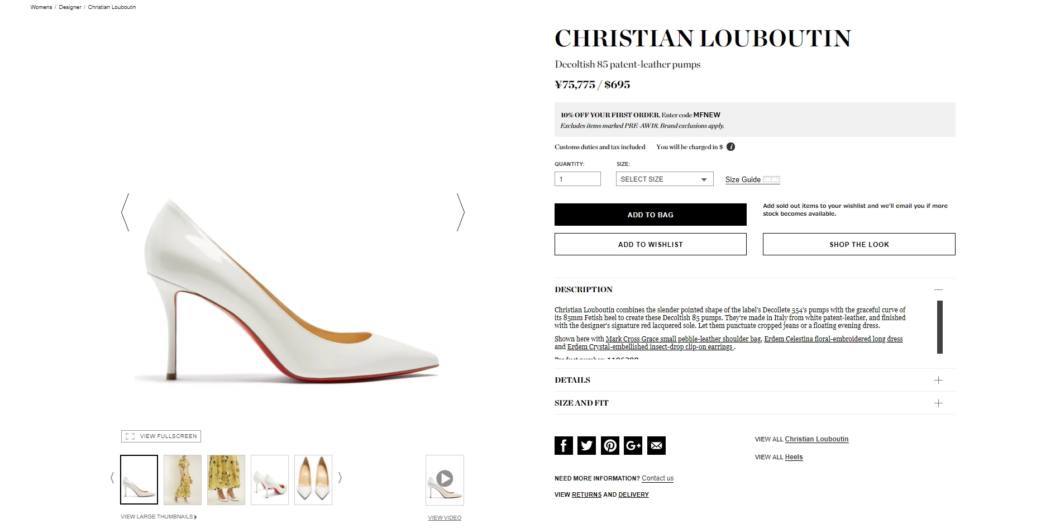Collapse the Description section

pos(938,289)
